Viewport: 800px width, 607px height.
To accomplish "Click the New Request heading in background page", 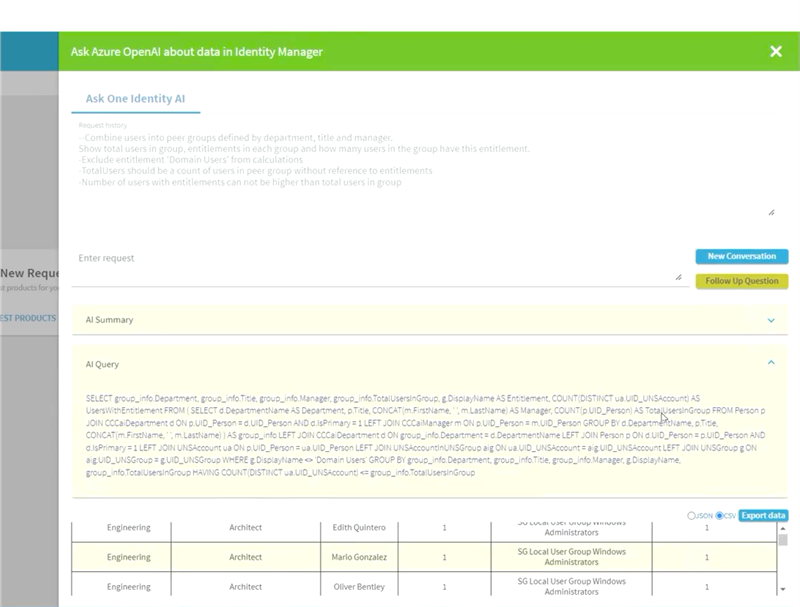I will pos(29,273).
